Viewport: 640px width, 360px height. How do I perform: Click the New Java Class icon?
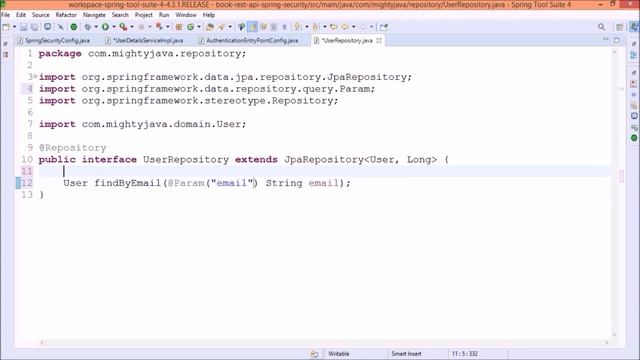pyautogui.click(x=190, y=27)
